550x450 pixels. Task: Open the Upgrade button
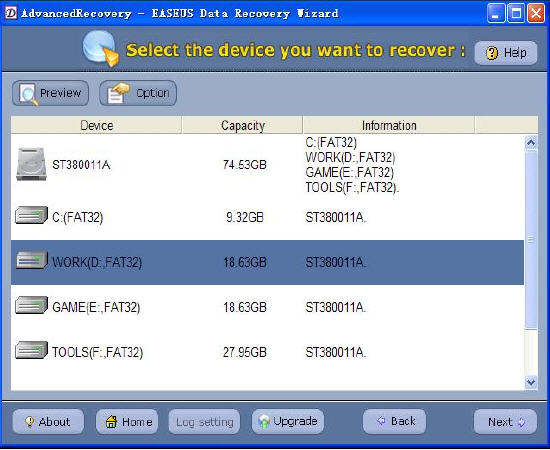pos(288,421)
